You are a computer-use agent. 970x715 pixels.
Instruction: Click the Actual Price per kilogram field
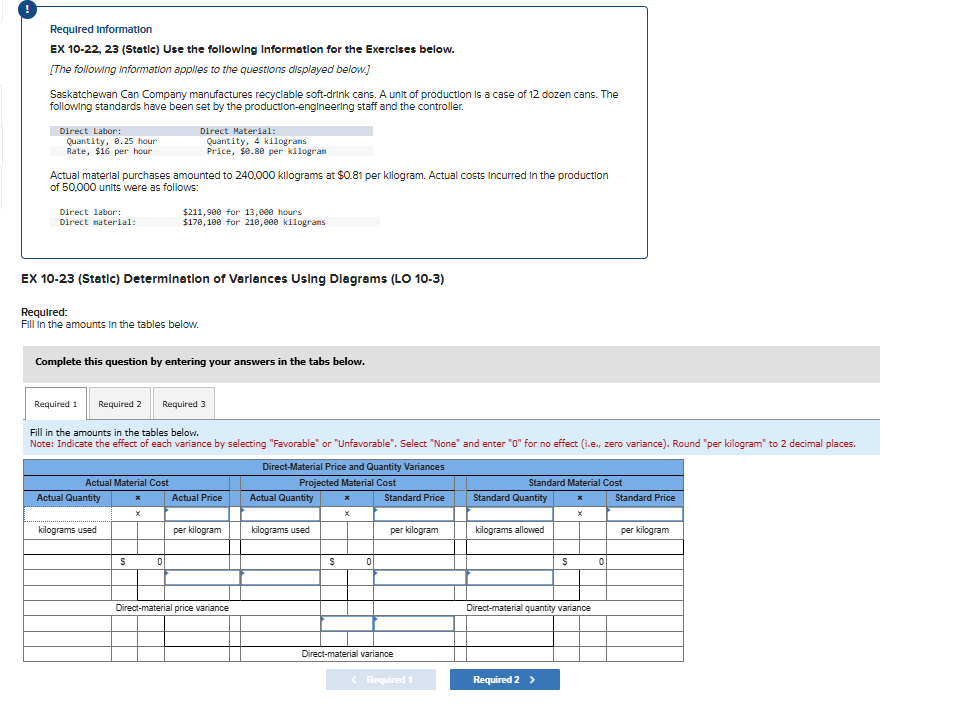[196, 512]
